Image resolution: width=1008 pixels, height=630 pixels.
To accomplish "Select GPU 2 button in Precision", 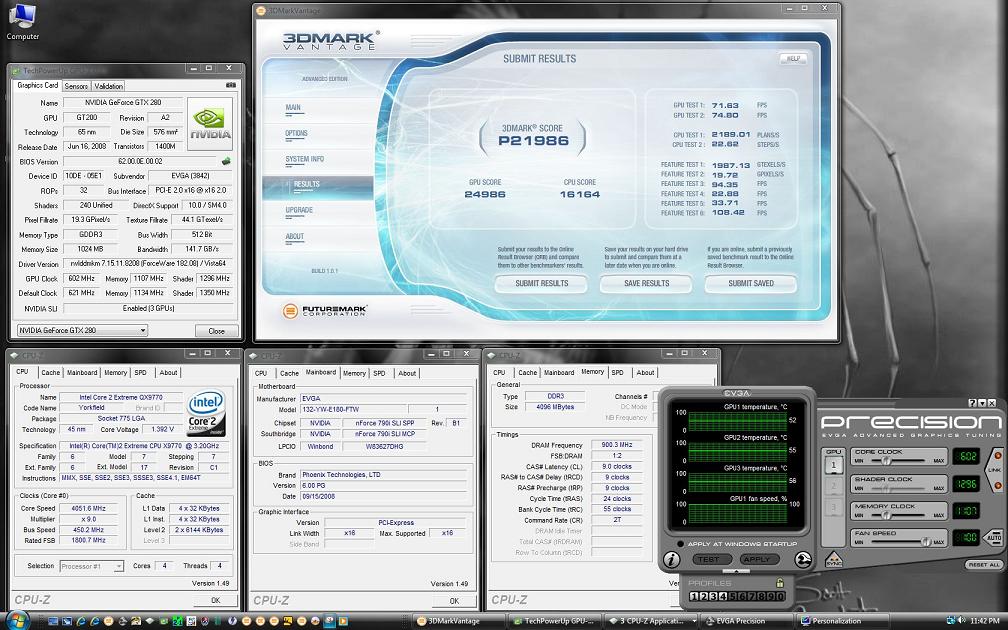I will click(833, 486).
